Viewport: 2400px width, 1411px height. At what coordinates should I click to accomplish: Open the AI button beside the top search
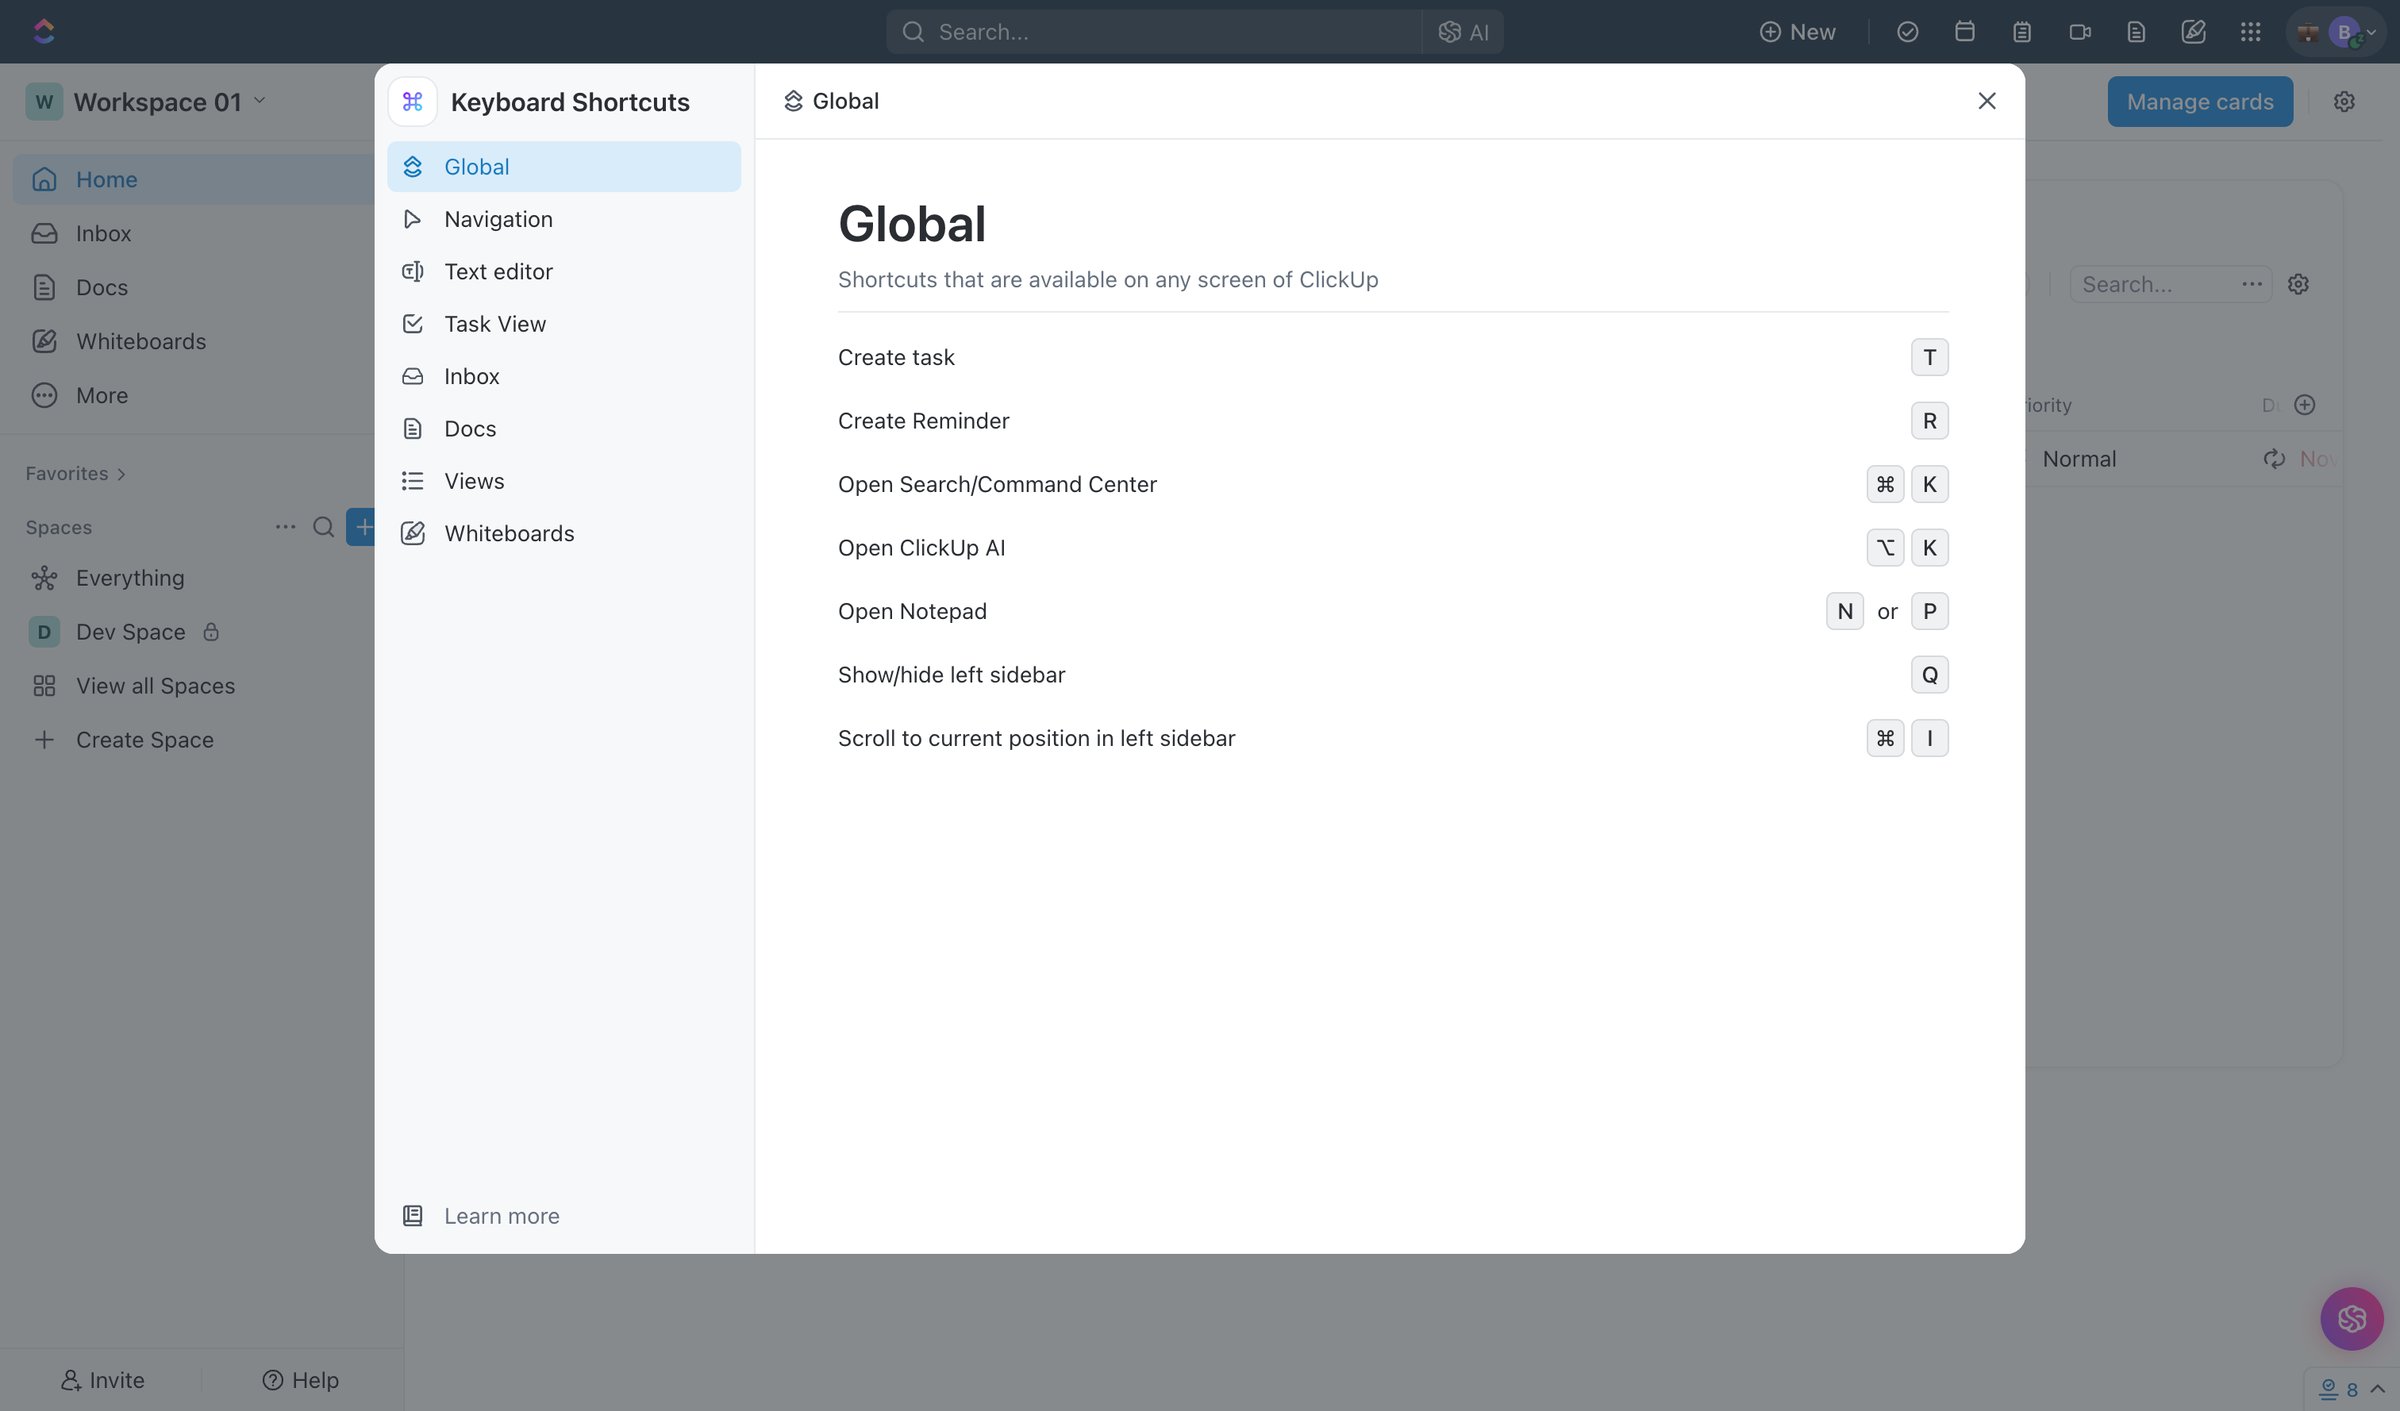point(1463,32)
